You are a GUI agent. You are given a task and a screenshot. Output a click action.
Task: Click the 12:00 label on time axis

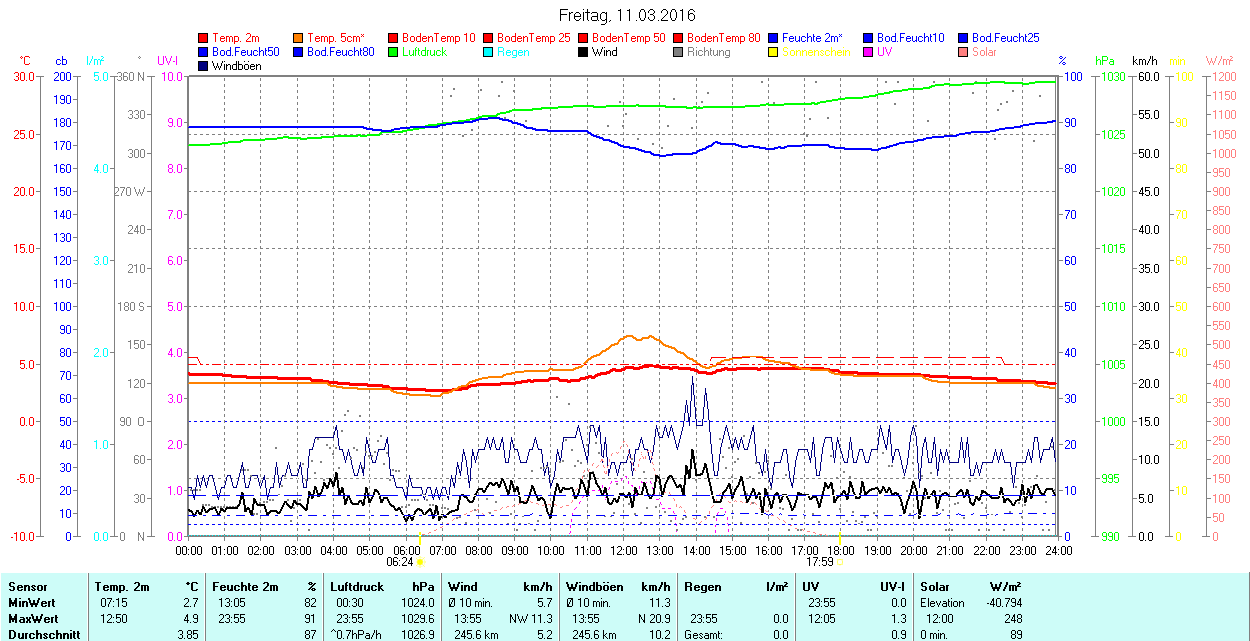(x=623, y=550)
